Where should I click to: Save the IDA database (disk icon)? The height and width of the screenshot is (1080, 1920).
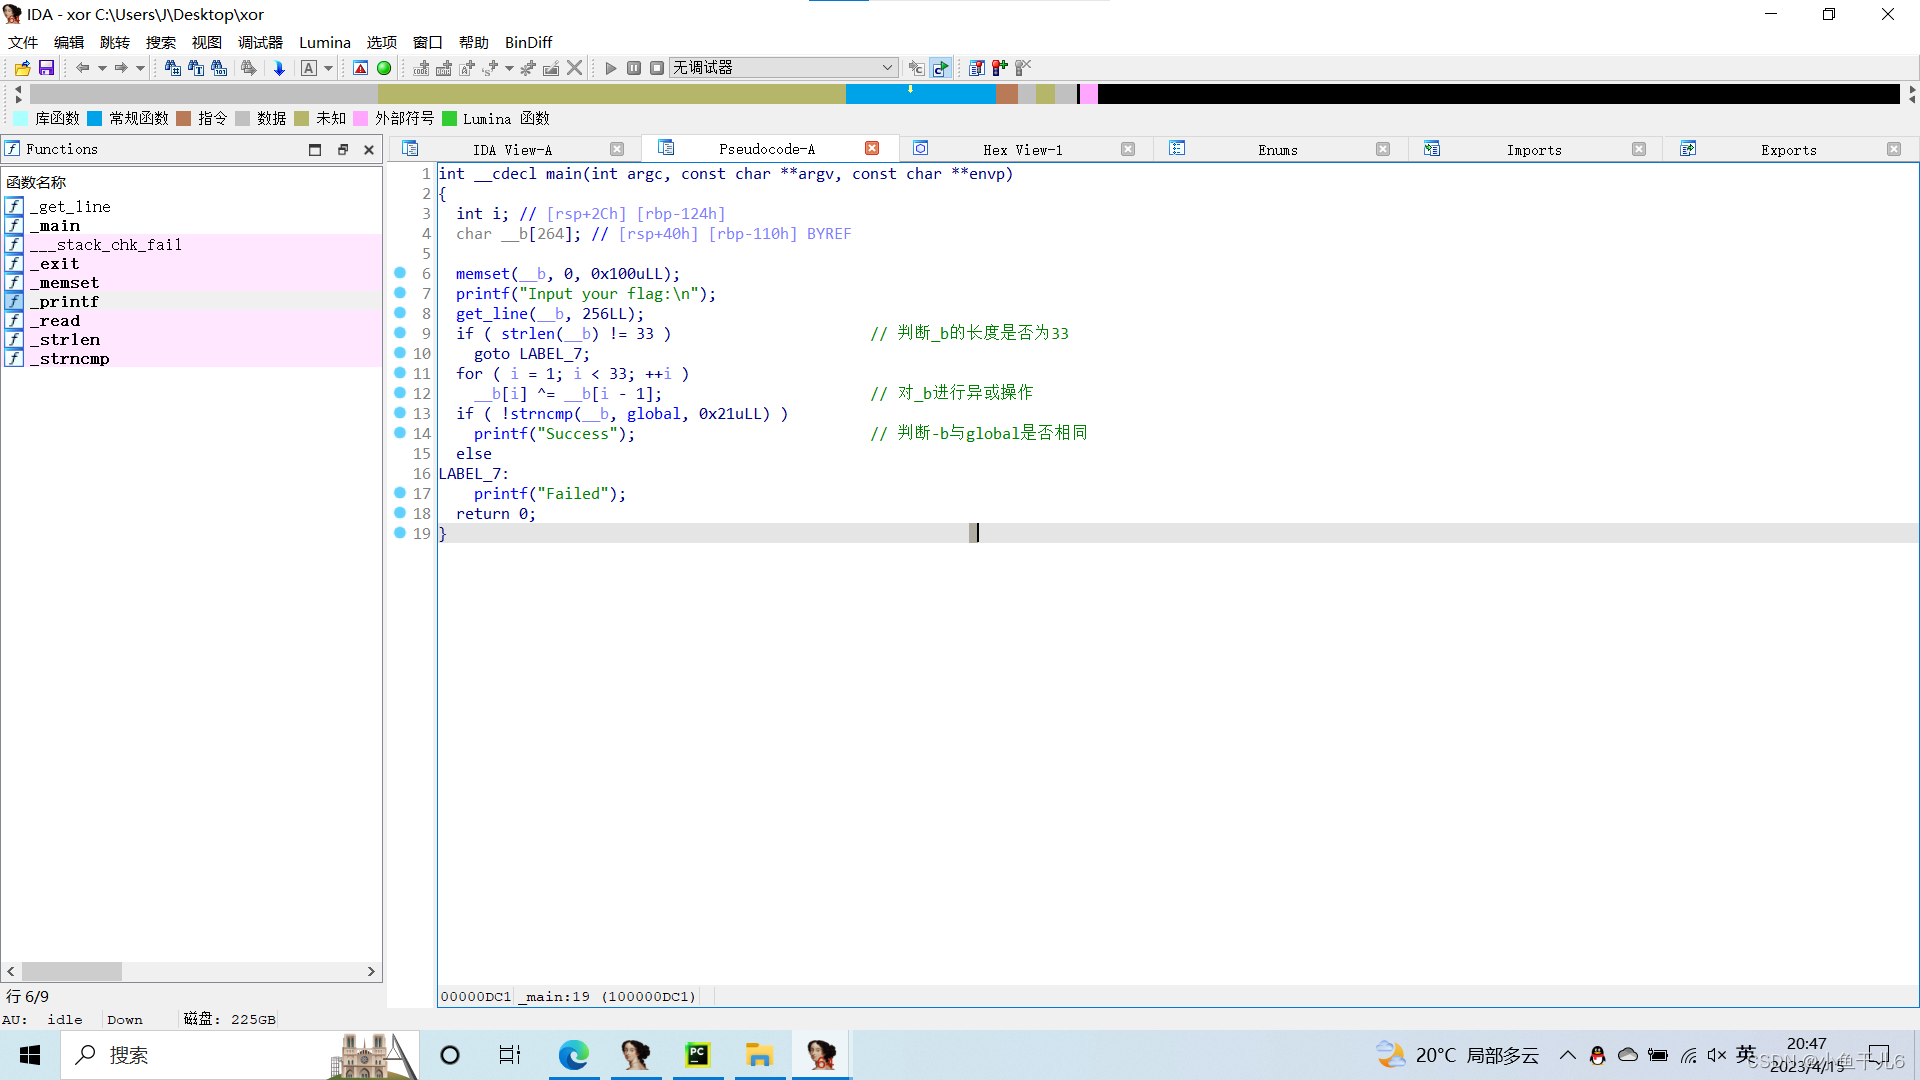click(x=46, y=68)
